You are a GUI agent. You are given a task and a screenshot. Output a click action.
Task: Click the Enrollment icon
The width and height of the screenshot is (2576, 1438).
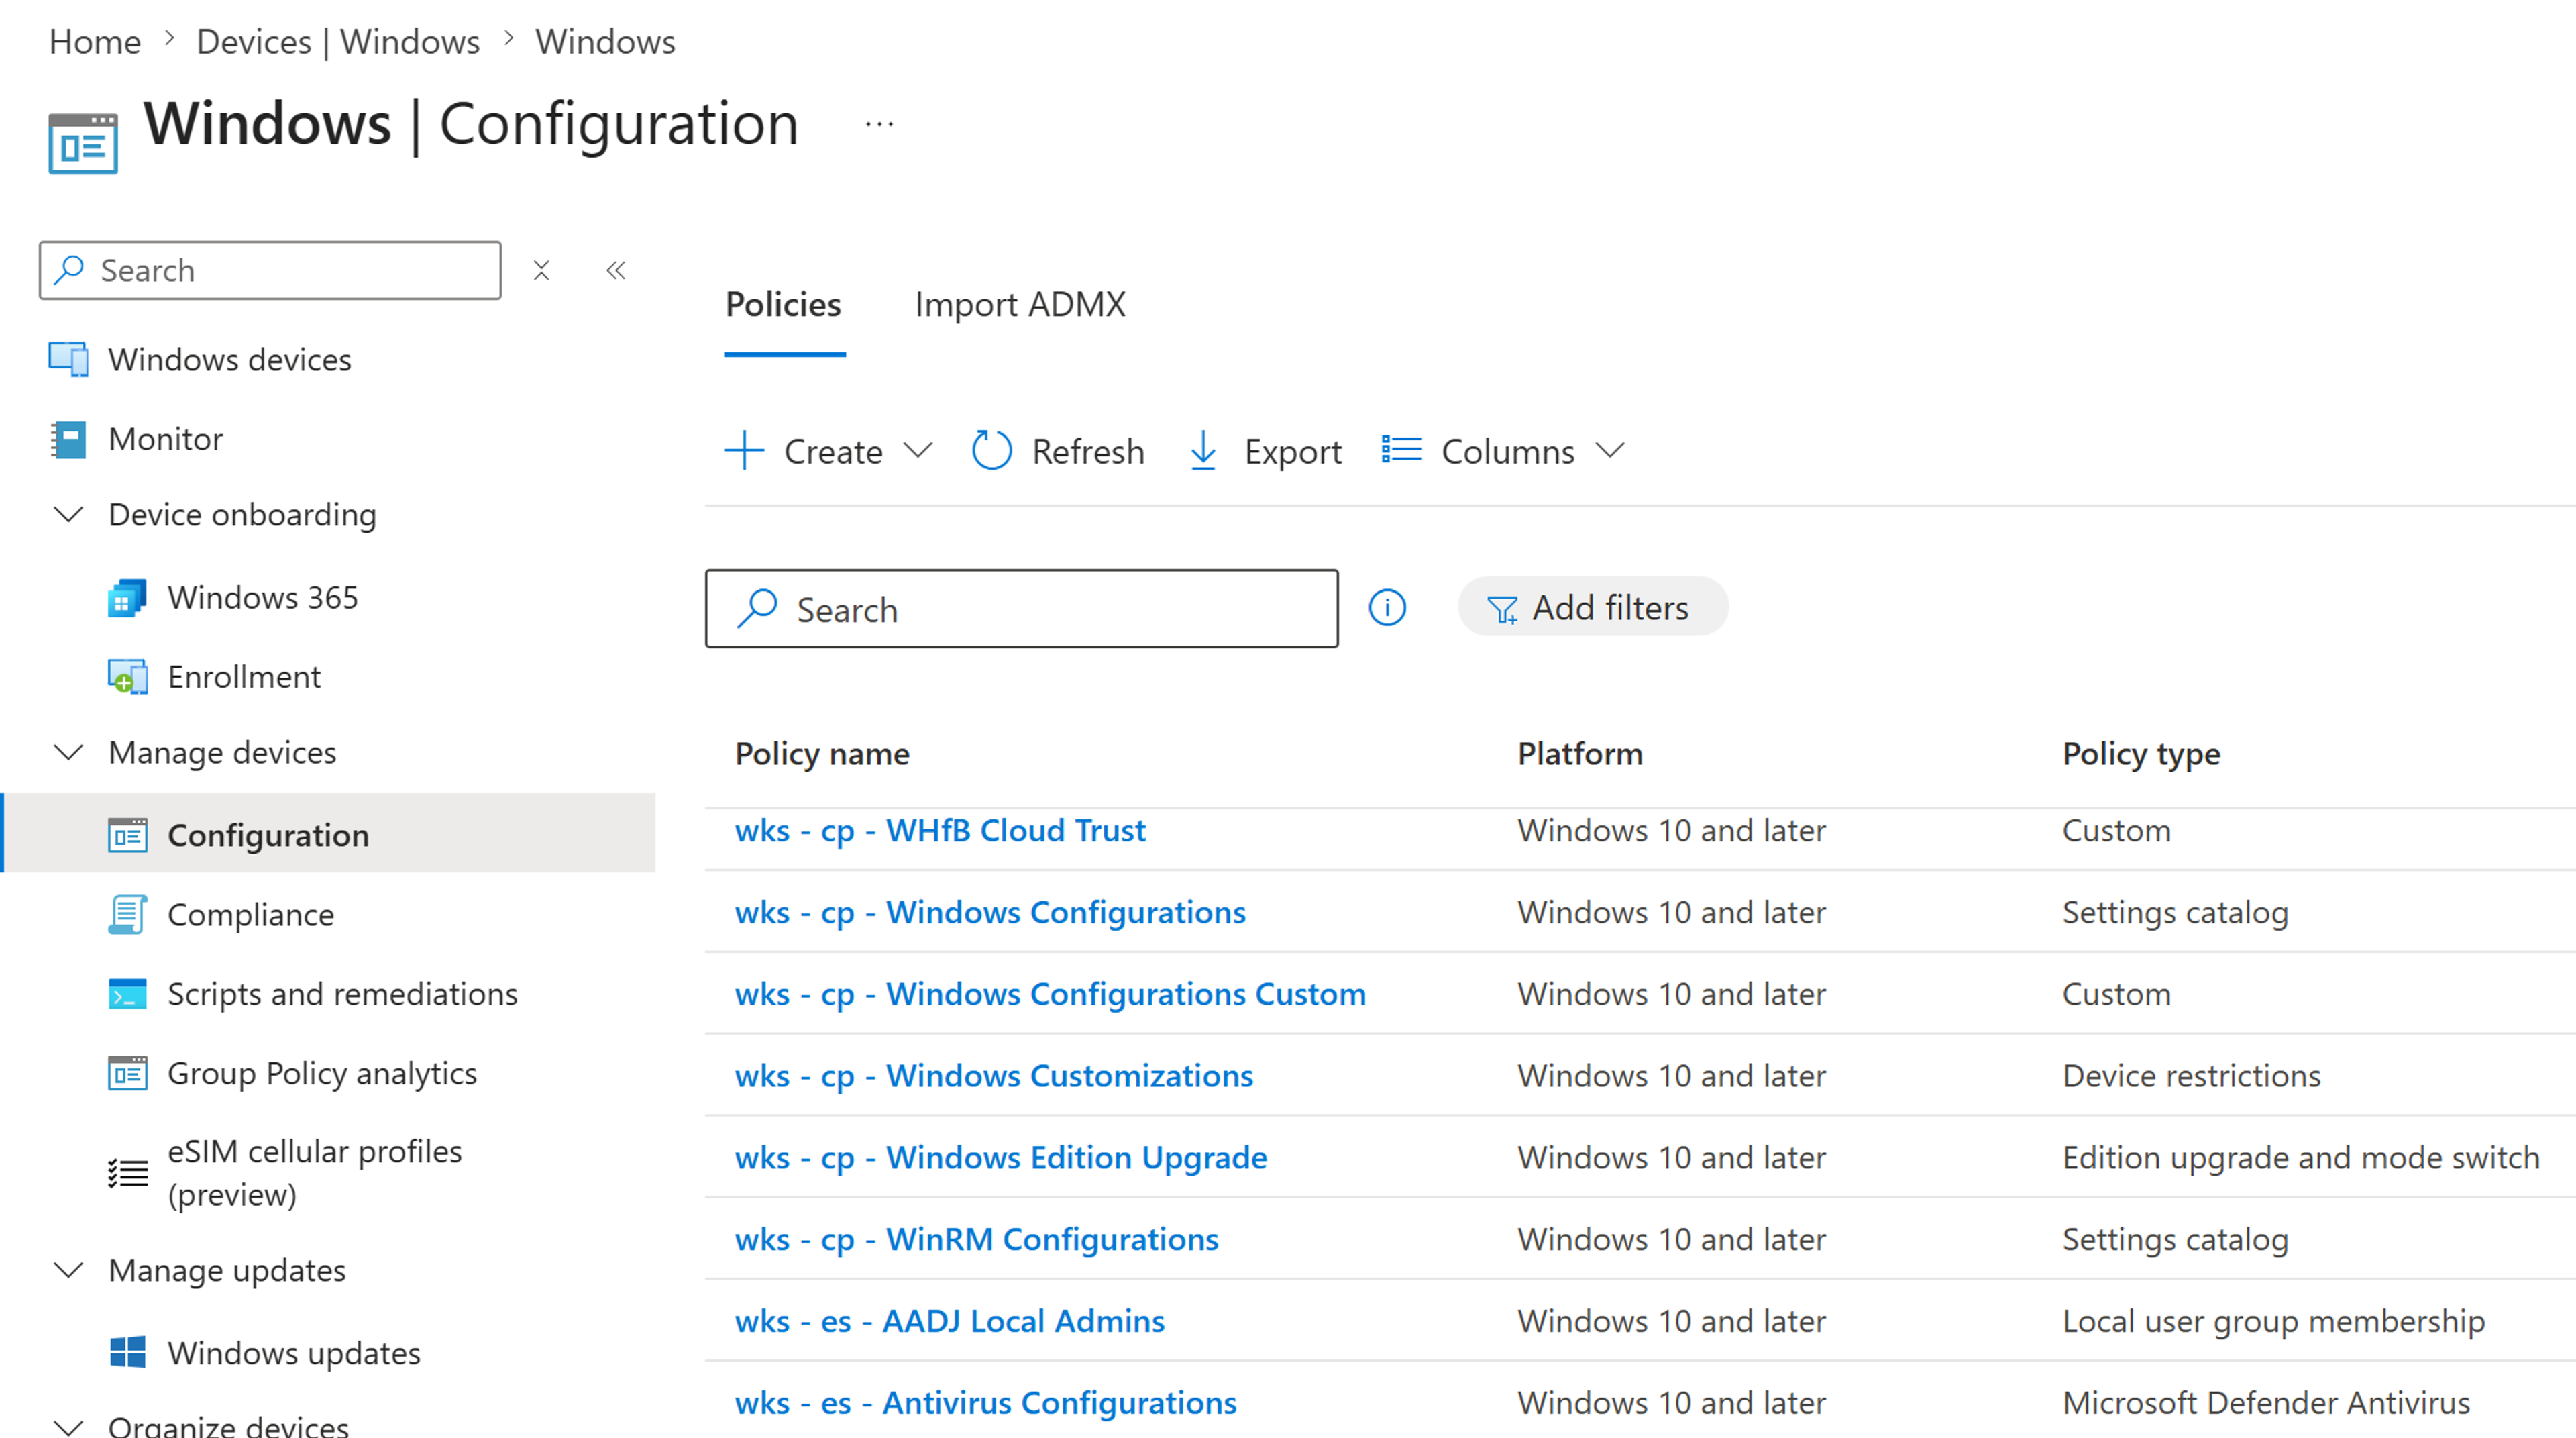point(127,677)
